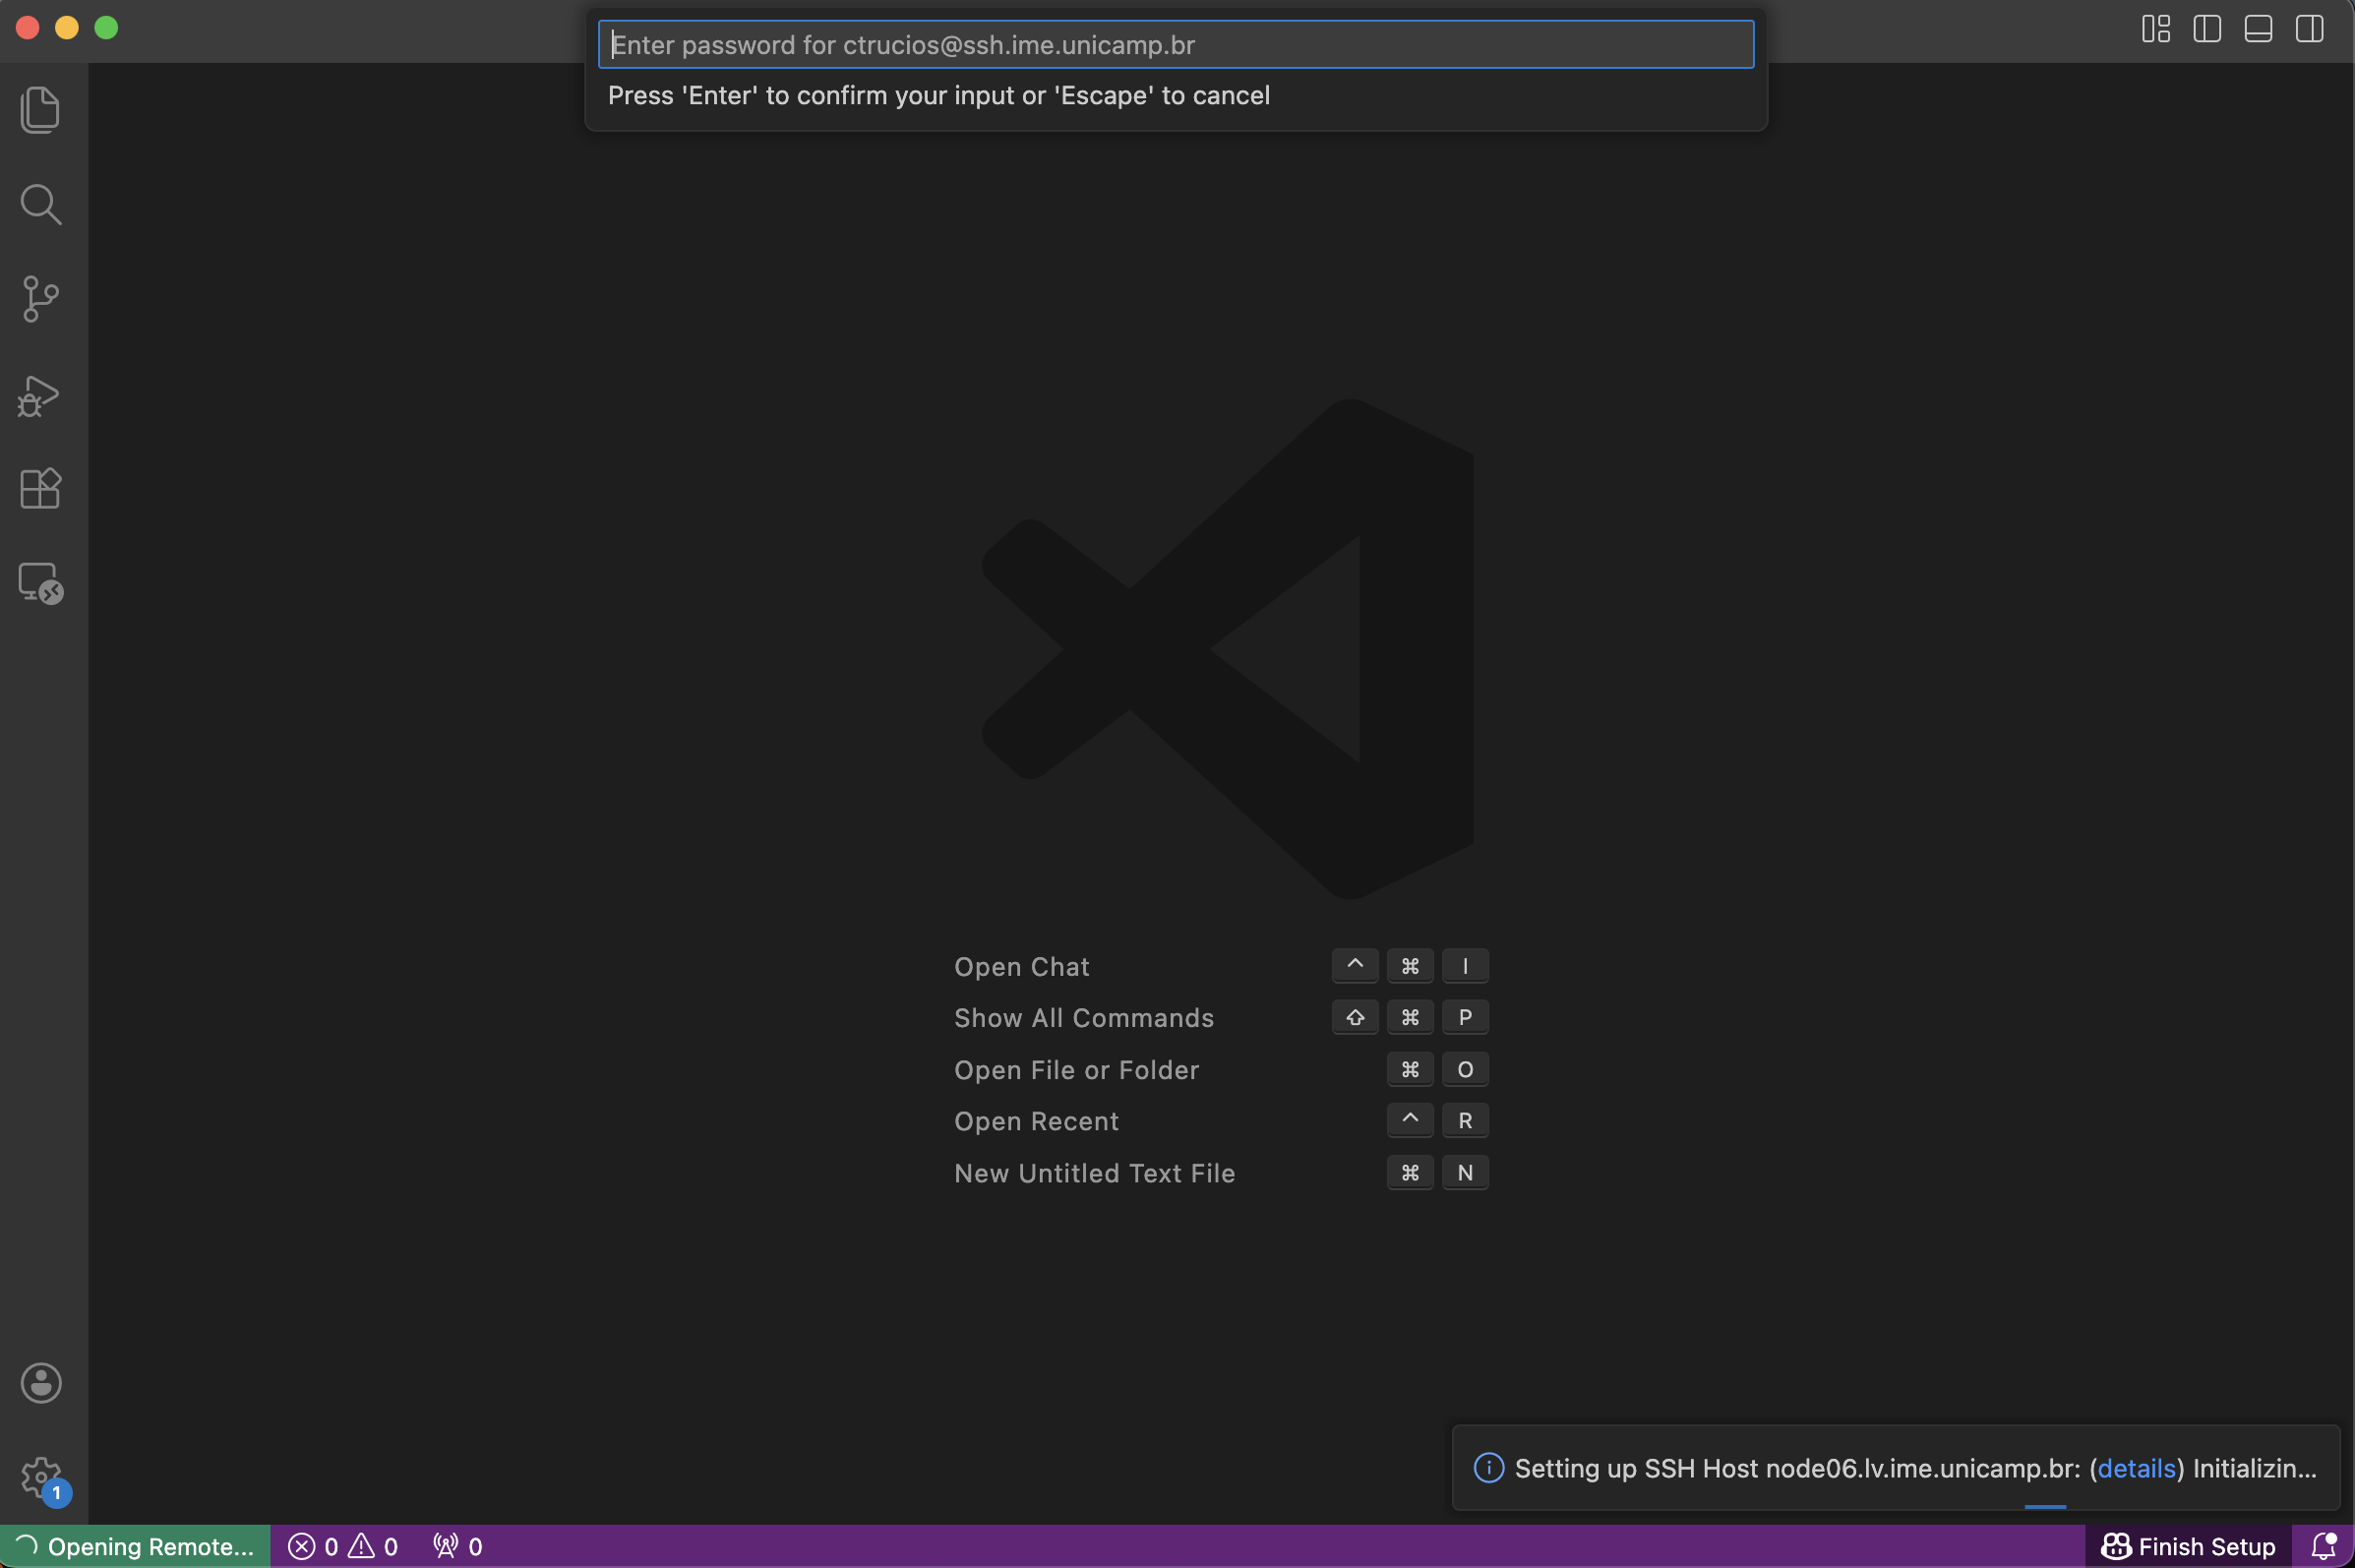The width and height of the screenshot is (2355, 1568).
Task: Open the Accounts icon menu
Action: coord(40,1383)
